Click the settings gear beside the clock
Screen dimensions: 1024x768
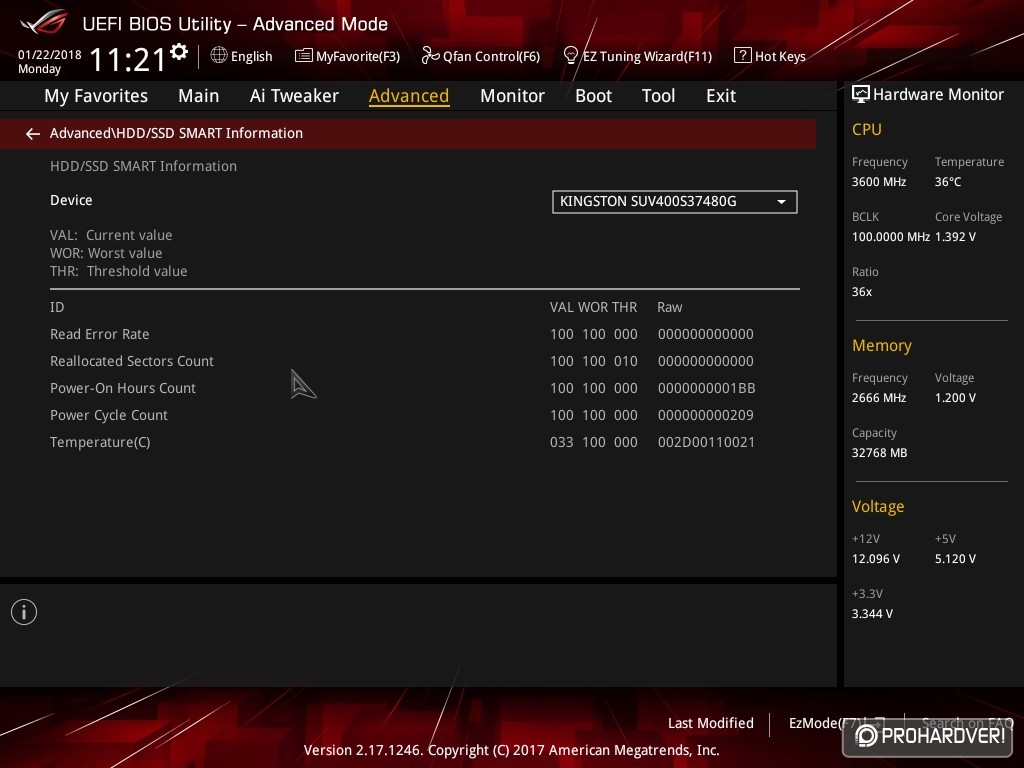pos(179,51)
